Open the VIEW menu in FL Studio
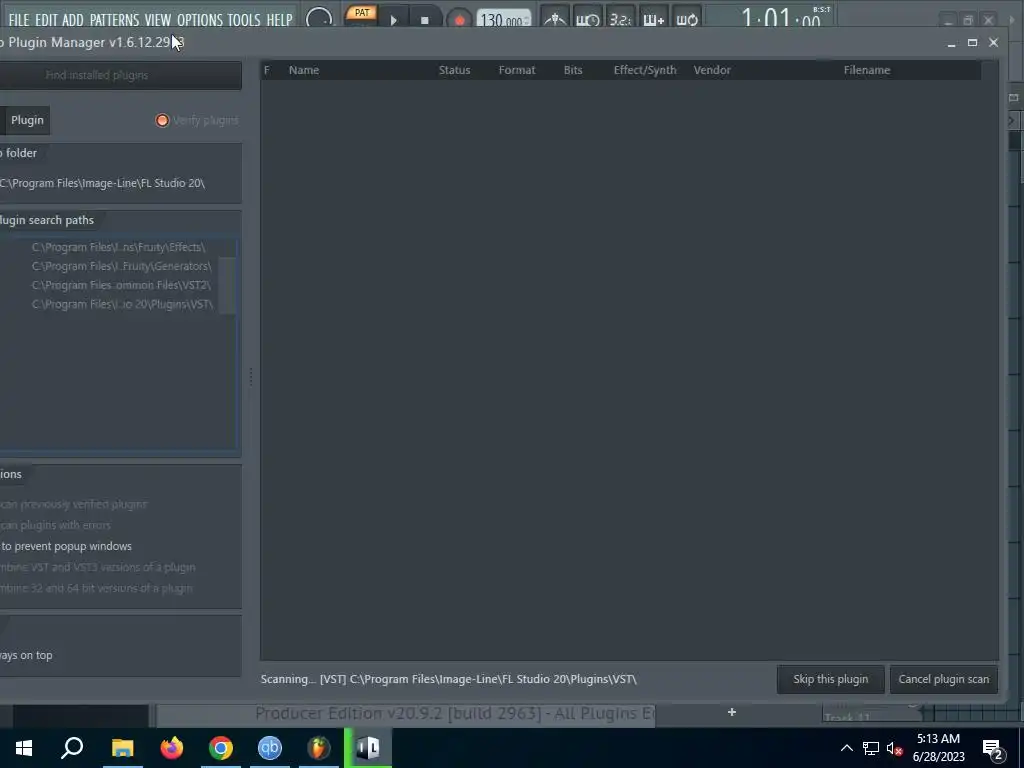Image resolution: width=1024 pixels, height=768 pixels. coord(157,20)
